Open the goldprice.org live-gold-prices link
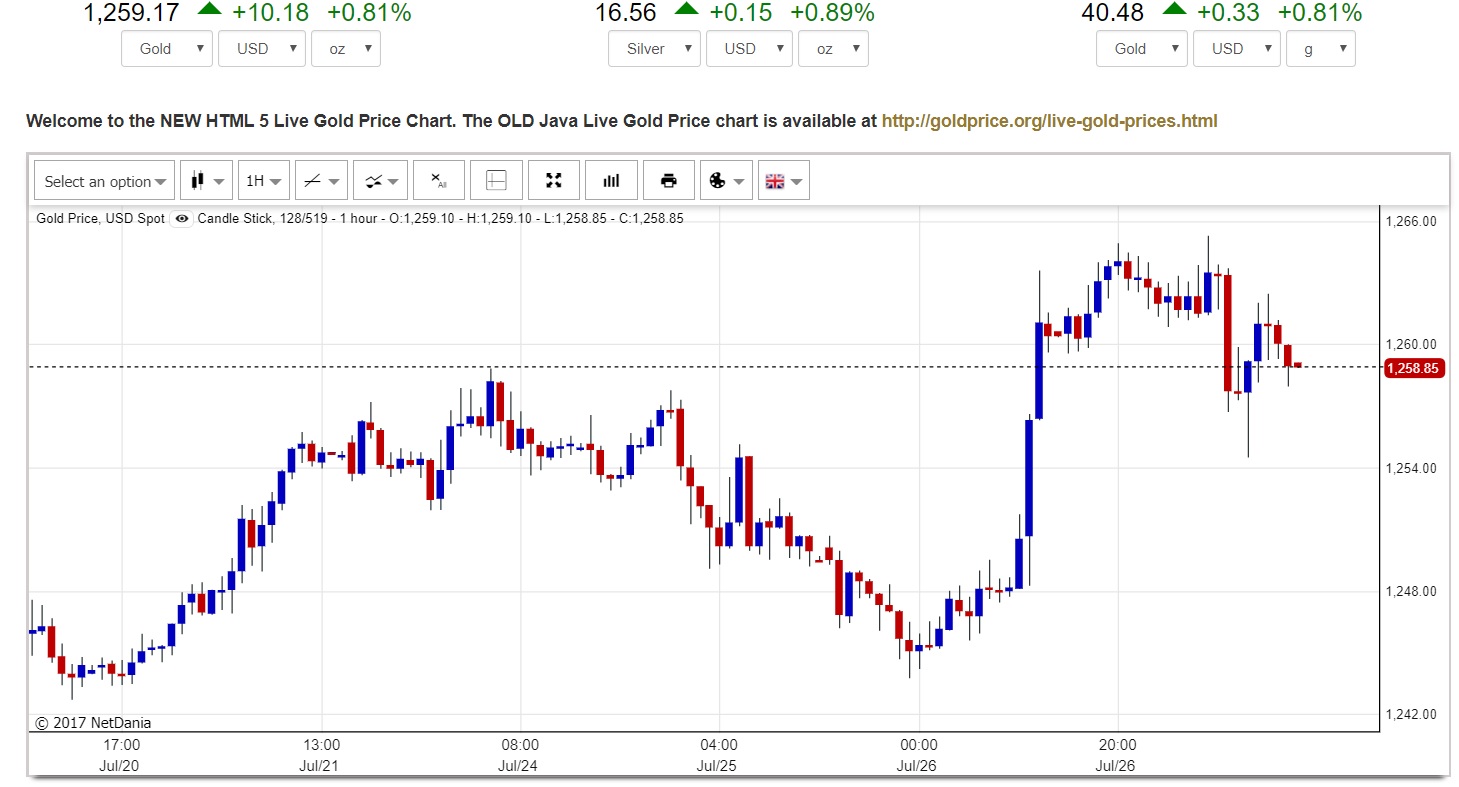The height and width of the screenshot is (787, 1459). pyautogui.click(x=1049, y=121)
